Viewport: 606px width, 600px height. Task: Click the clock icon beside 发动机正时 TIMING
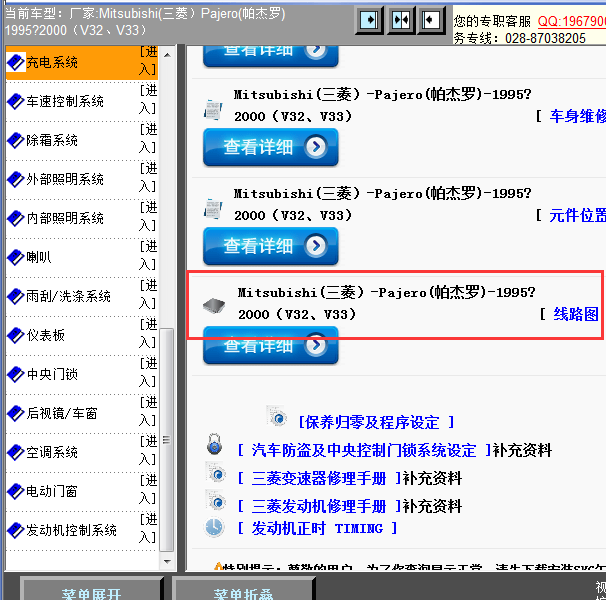(214, 527)
